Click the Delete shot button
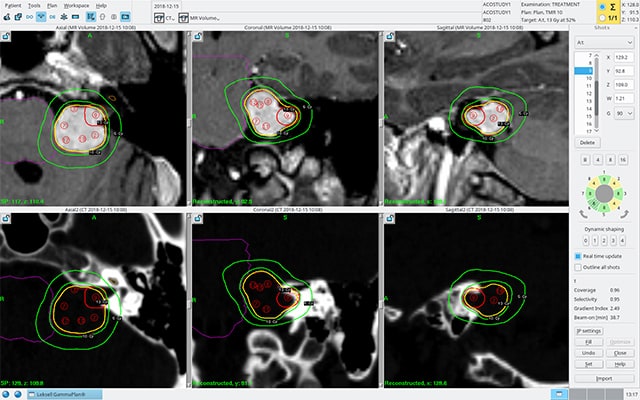 [x=587, y=143]
